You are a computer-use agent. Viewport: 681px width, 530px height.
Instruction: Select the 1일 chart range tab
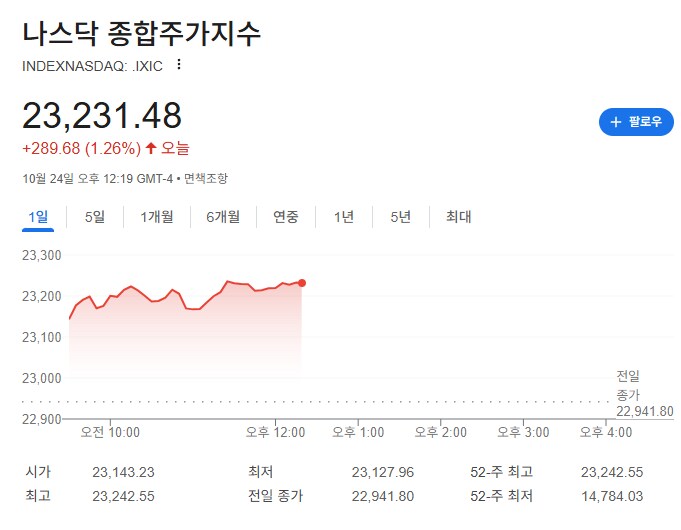38,217
